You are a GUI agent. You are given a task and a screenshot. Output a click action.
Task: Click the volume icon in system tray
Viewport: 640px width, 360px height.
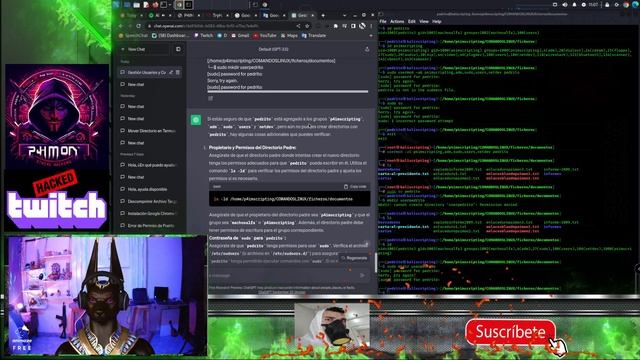564,4
